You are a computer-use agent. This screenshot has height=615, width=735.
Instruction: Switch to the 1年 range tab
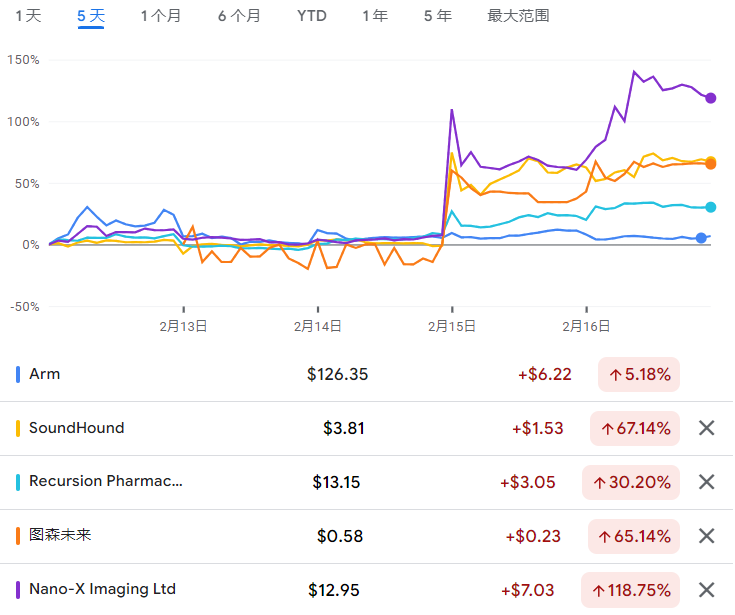[x=375, y=16]
